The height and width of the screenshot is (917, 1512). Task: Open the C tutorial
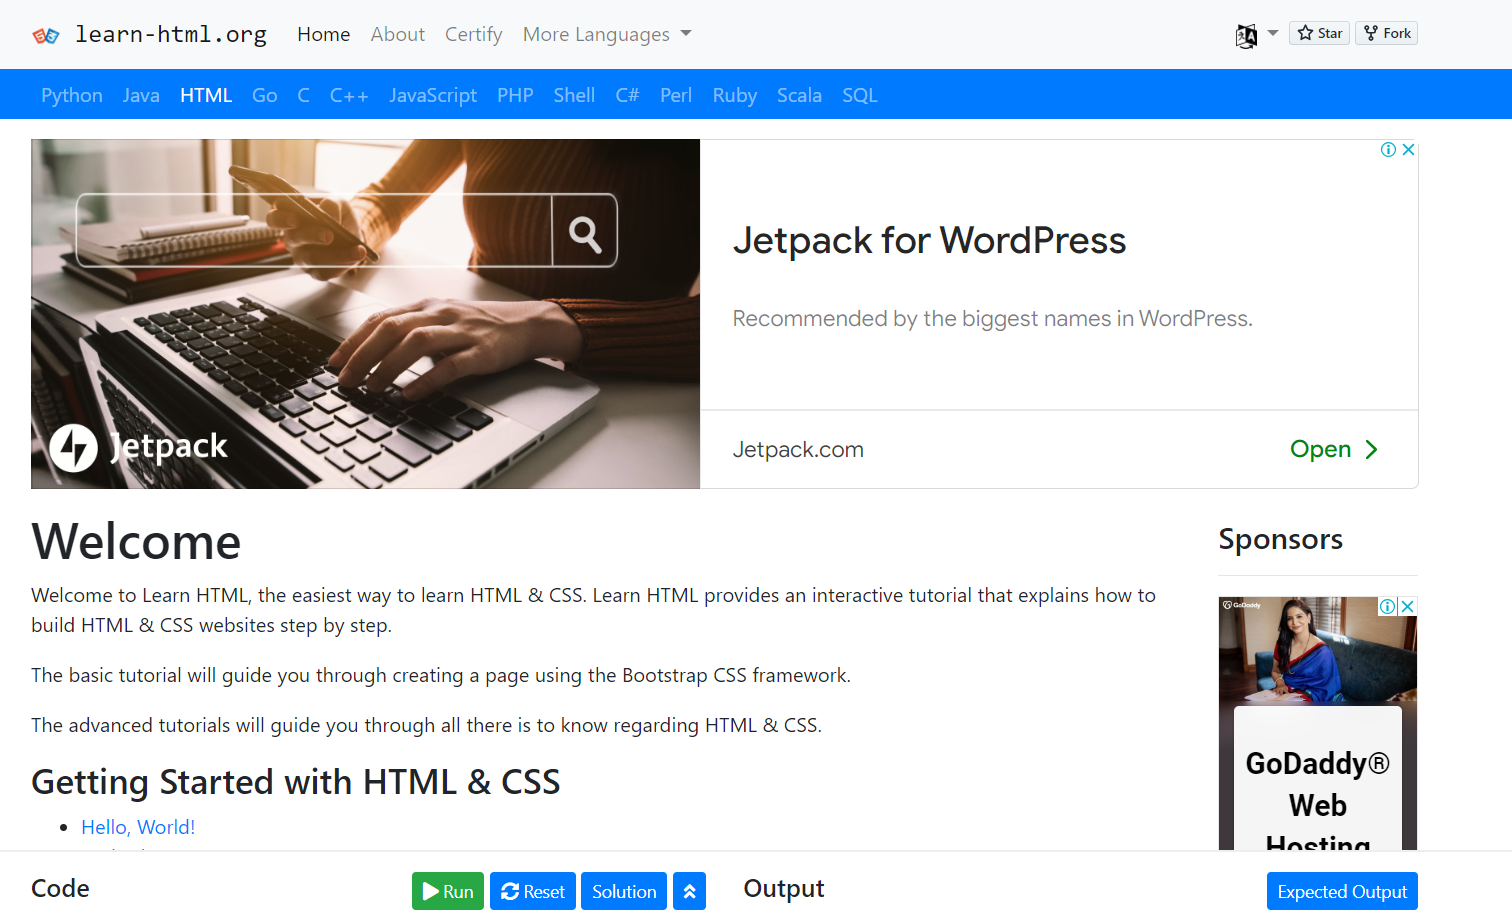coord(304,95)
